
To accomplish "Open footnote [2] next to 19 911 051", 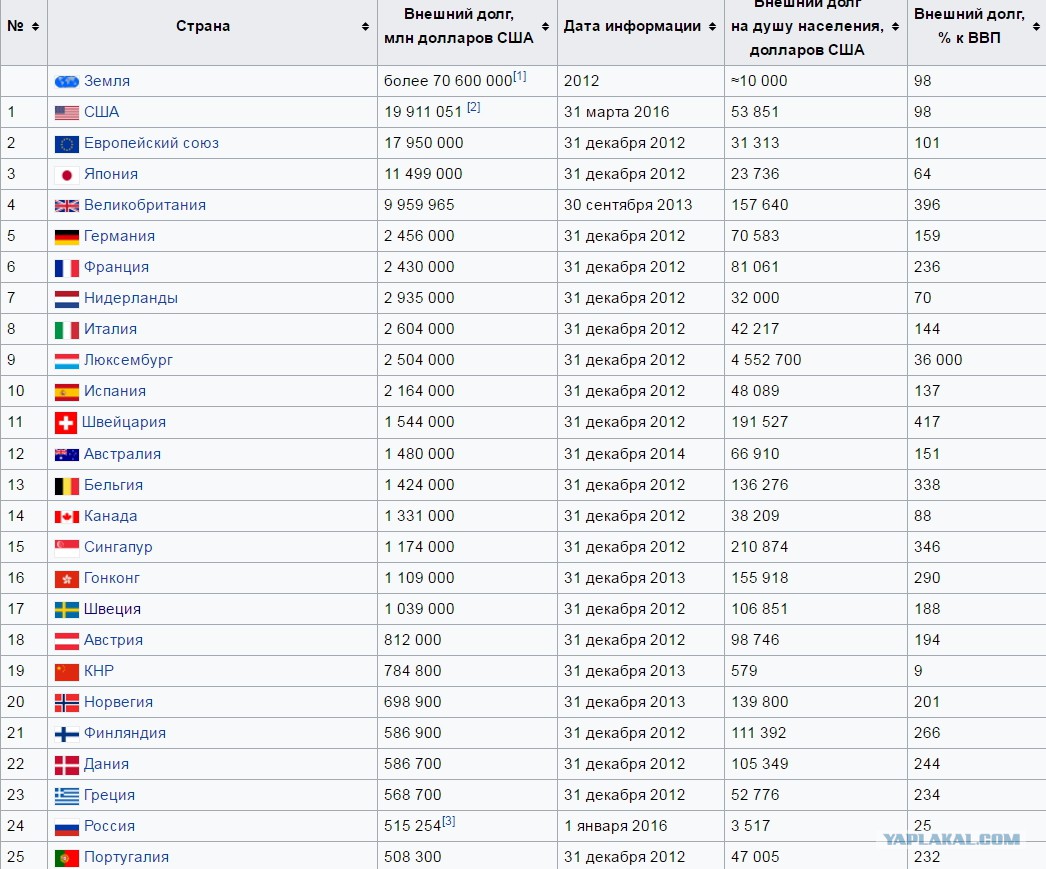I will pyautogui.click(x=474, y=107).
